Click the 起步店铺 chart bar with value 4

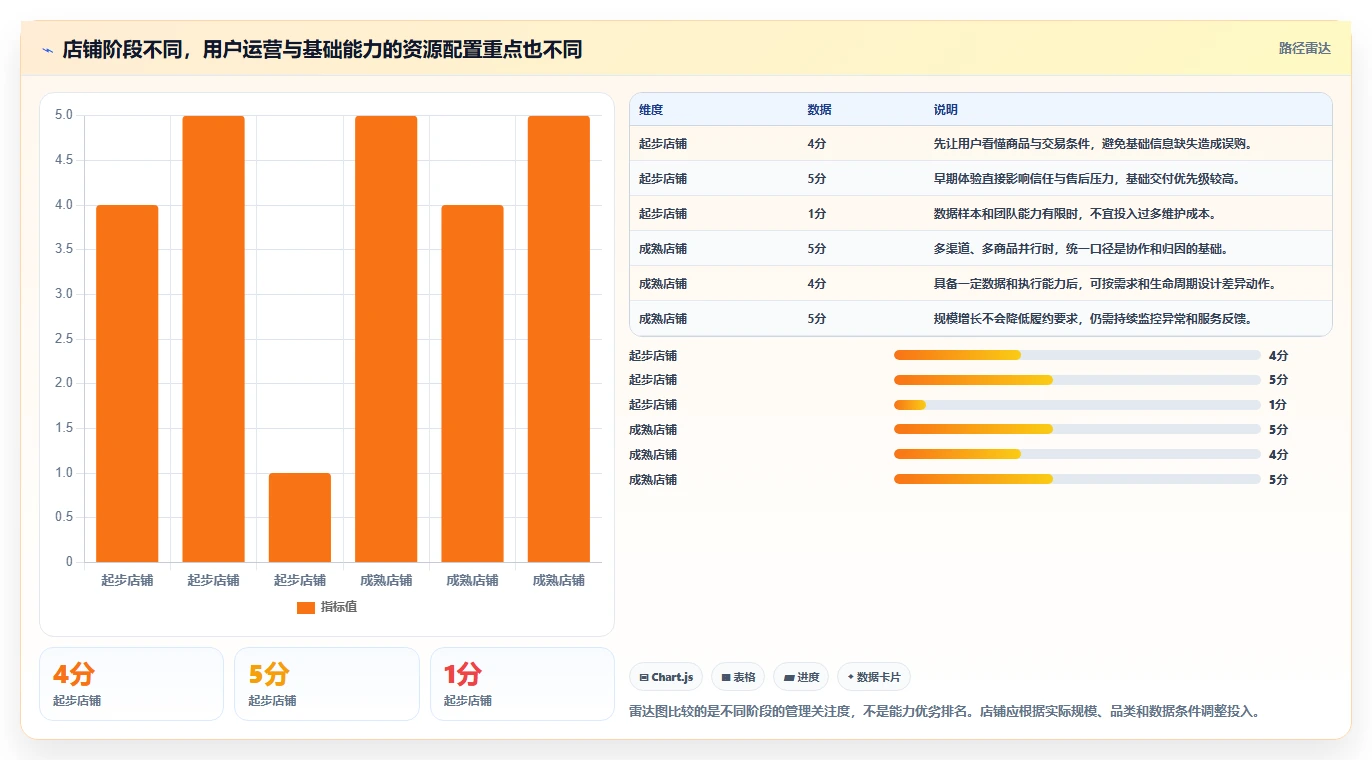point(127,384)
